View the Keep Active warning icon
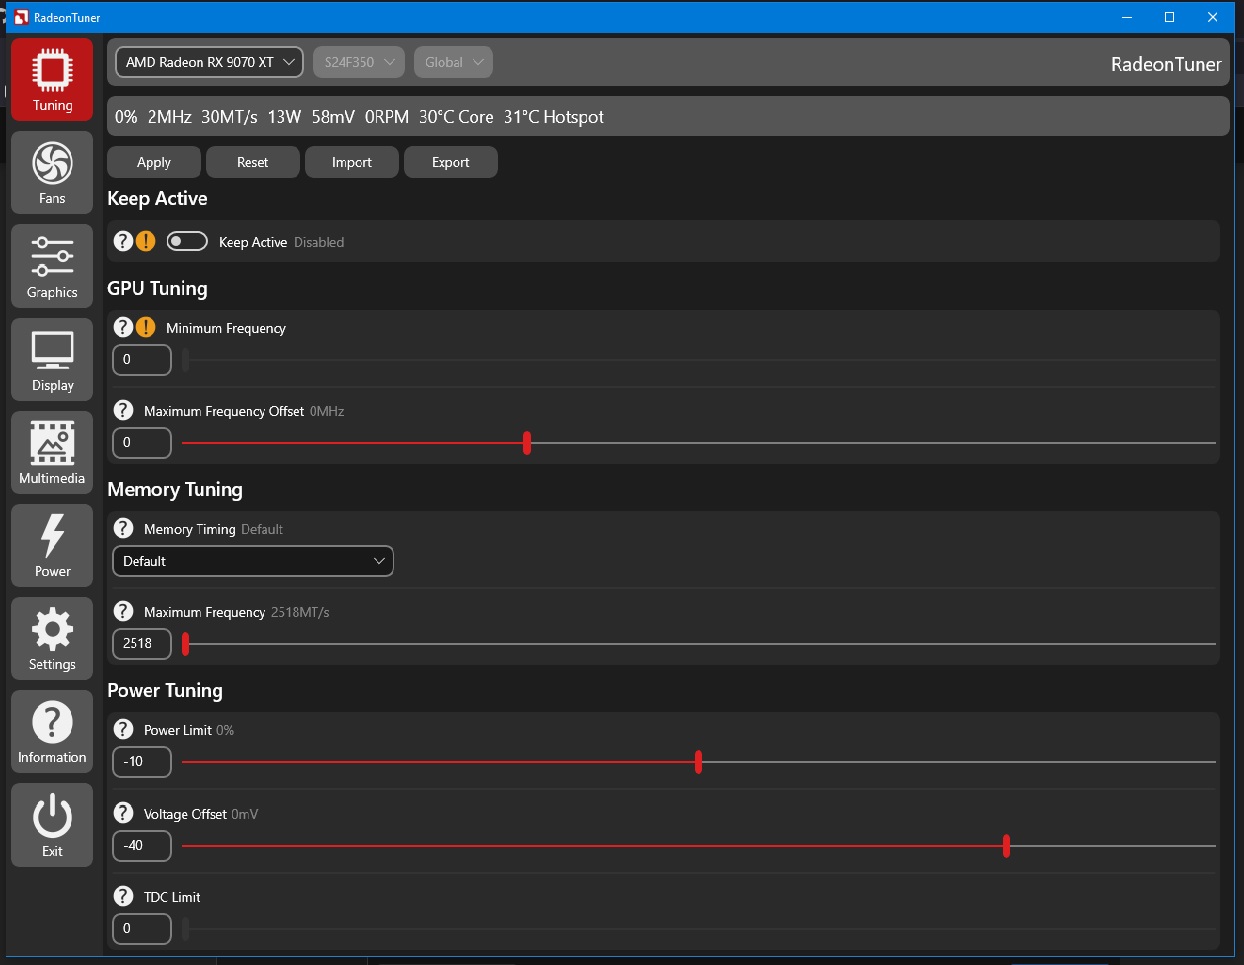Image resolution: width=1244 pixels, height=965 pixels. [146, 241]
